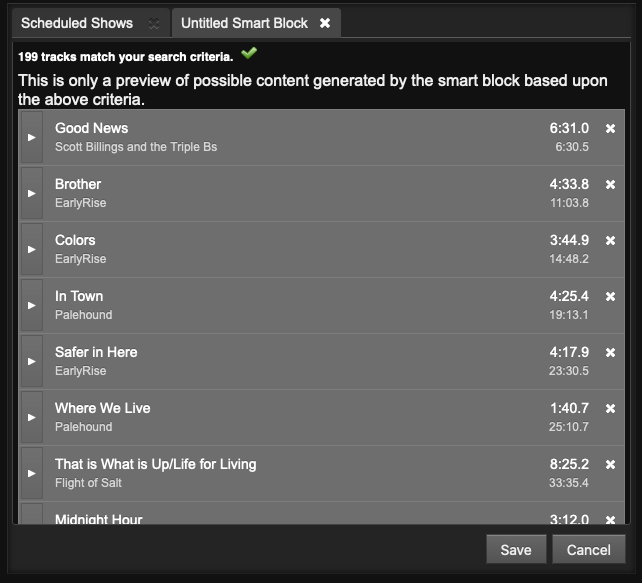642x583 pixels.
Task: Delete Where We Live from the list
Action: (x=610, y=409)
